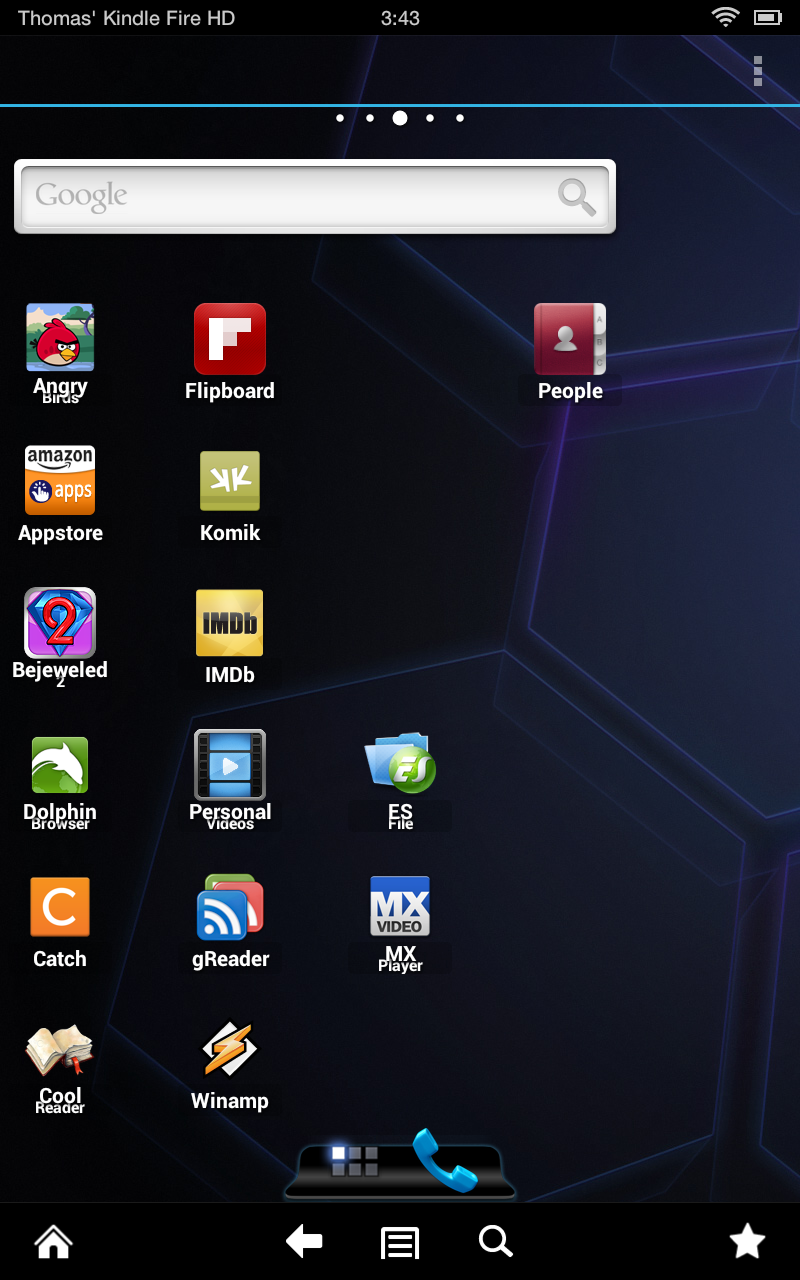Go to Kindle home screen

[x=54, y=1242]
